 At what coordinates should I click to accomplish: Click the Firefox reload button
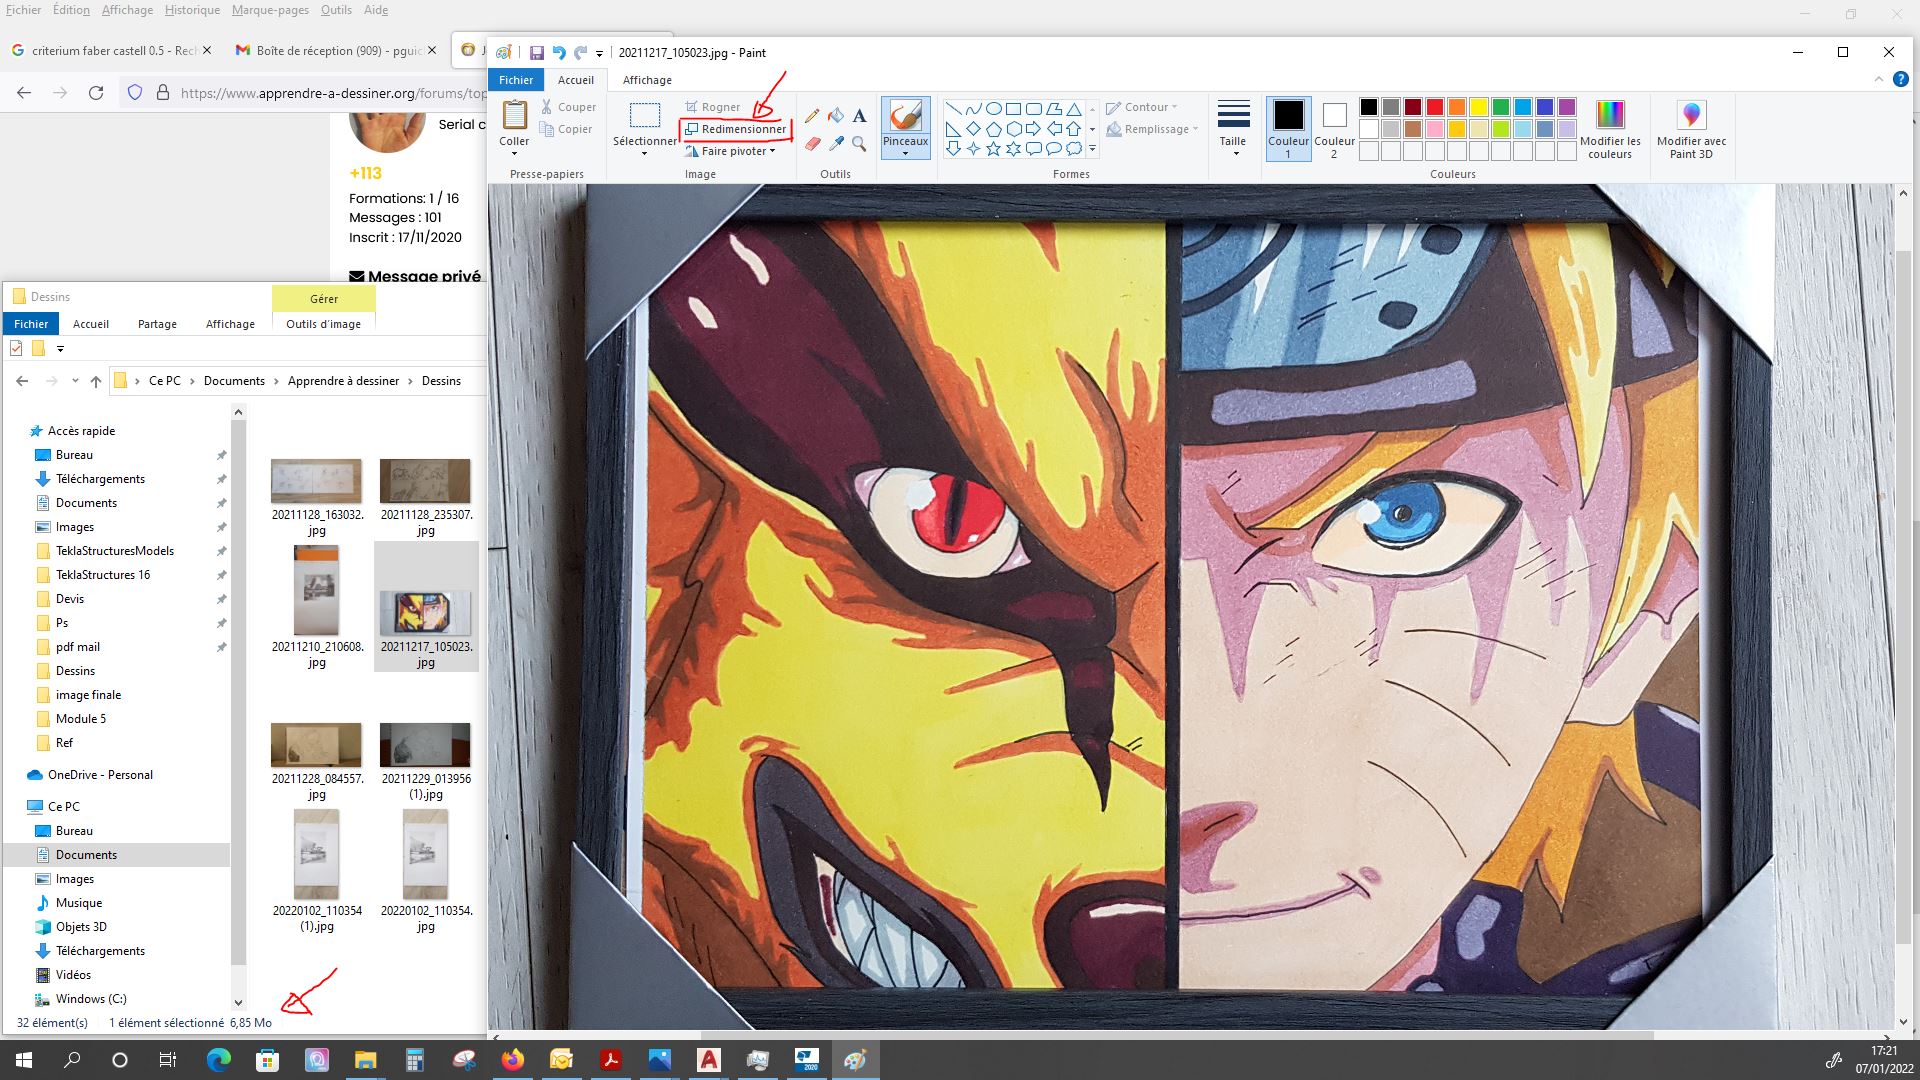click(96, 93)
